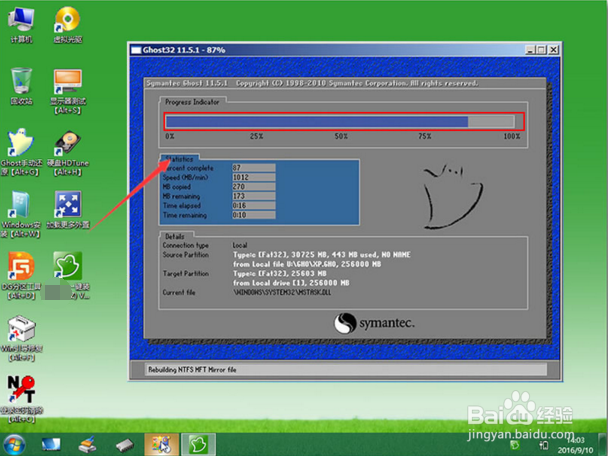Click the Symantec copyright header text

312,83
